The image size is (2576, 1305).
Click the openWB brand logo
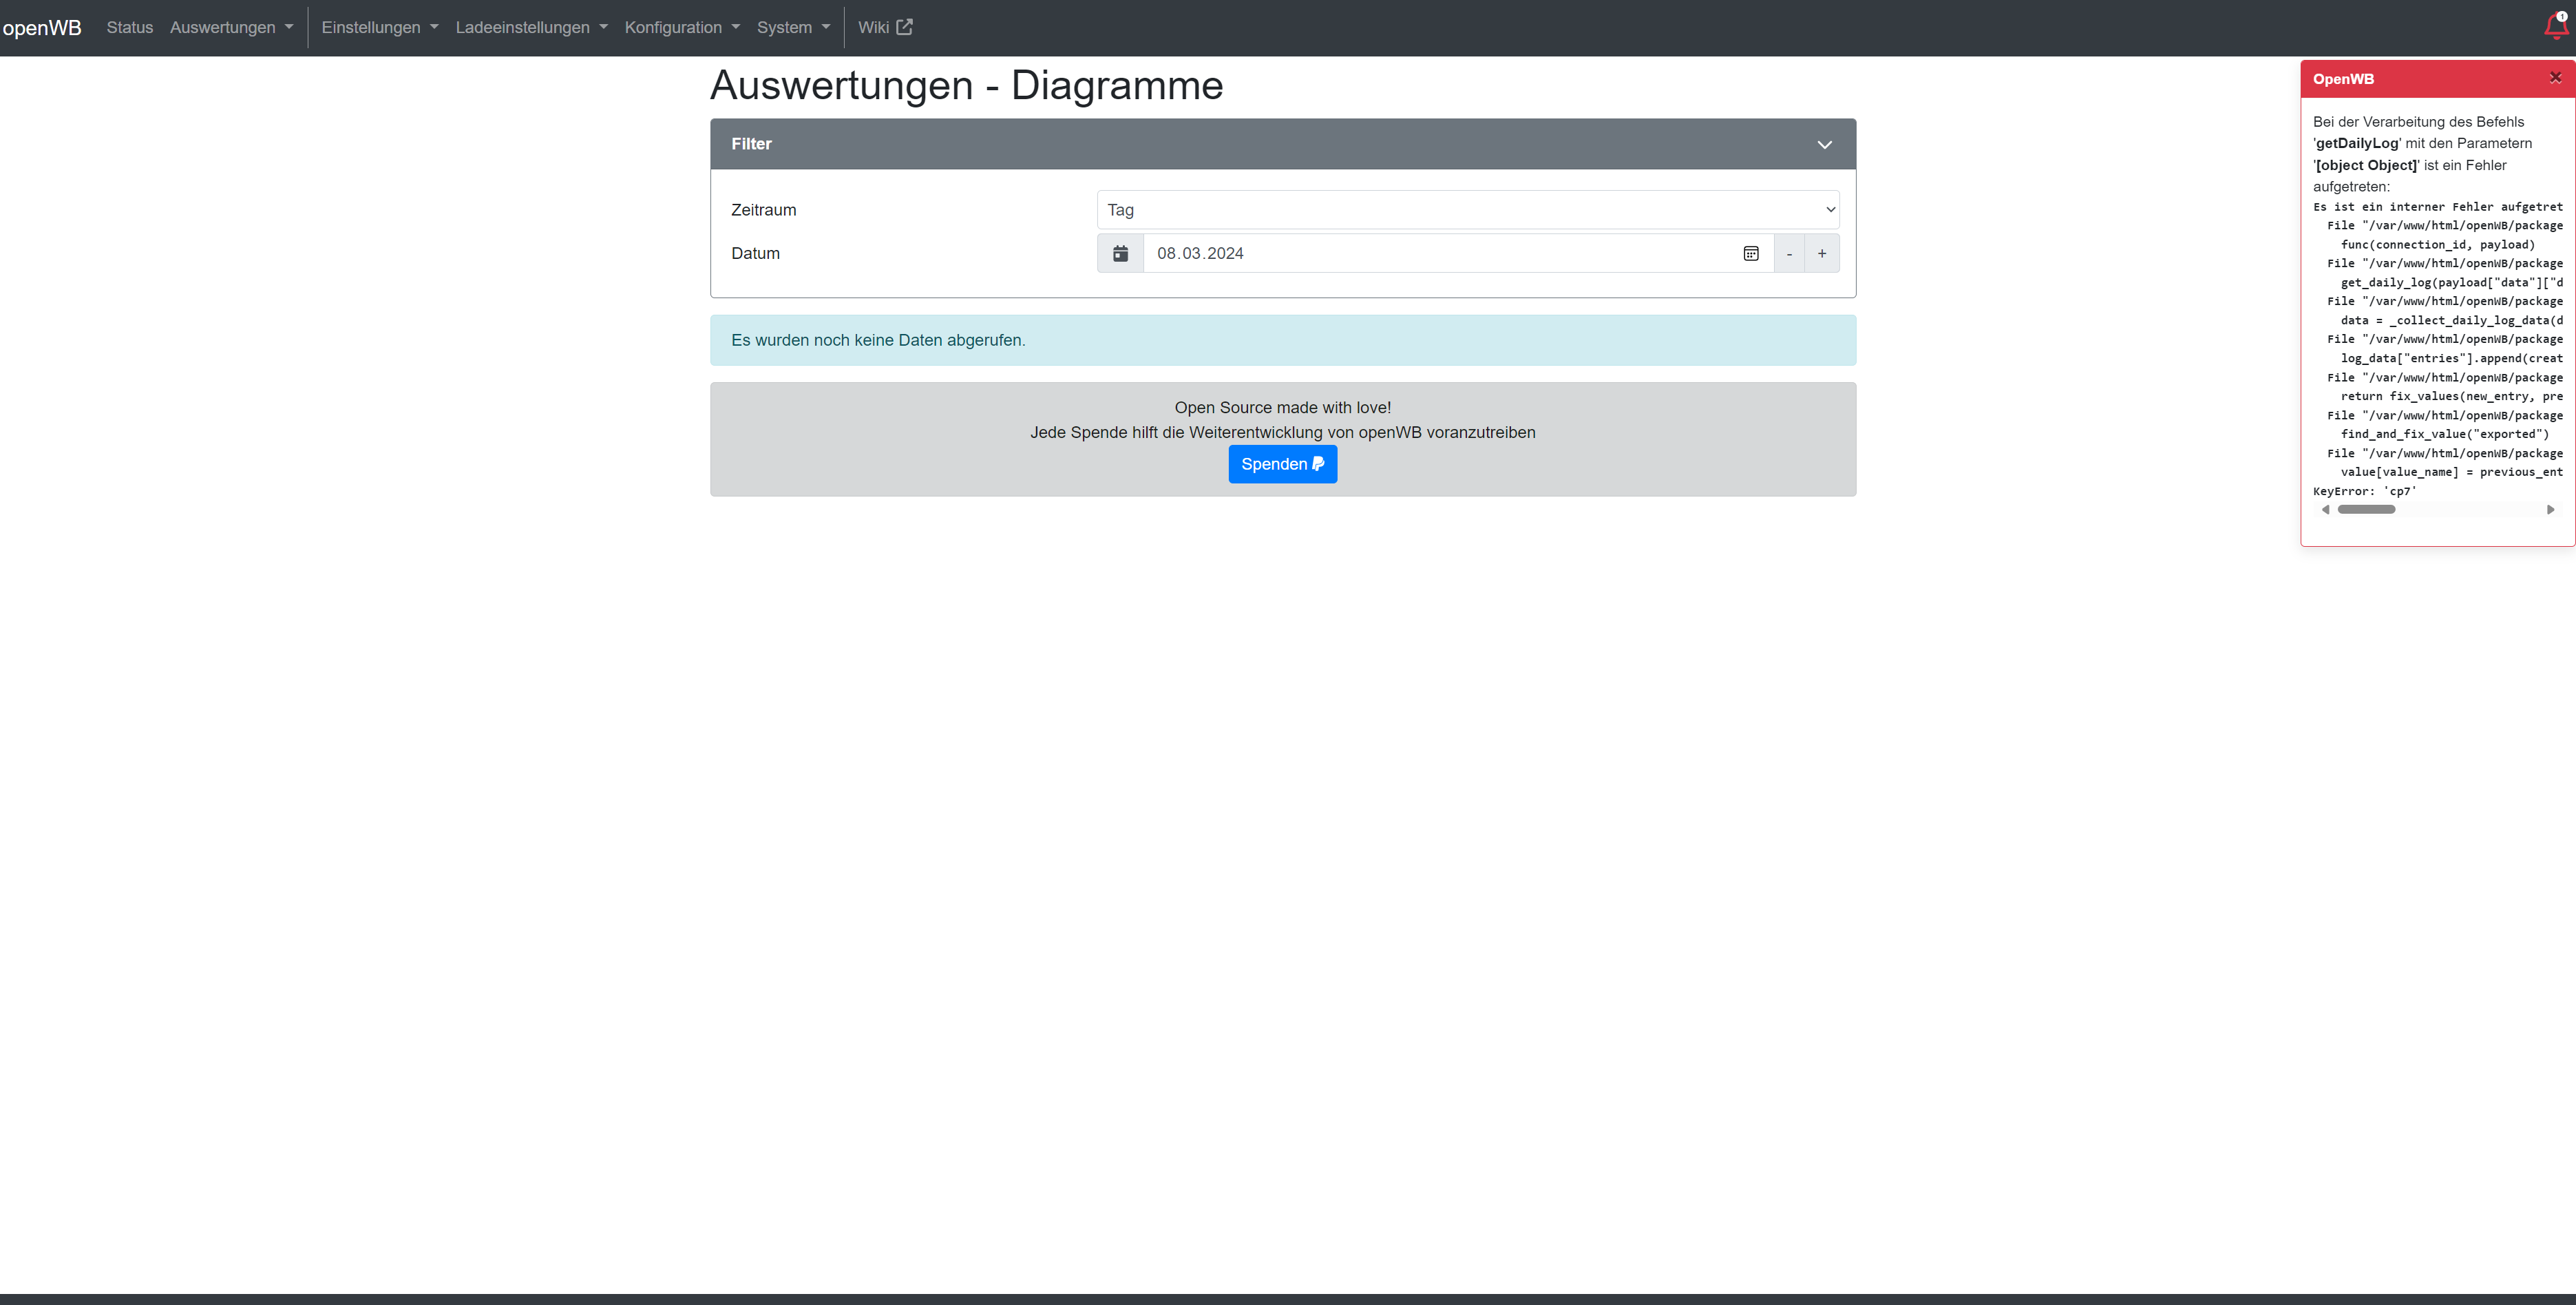(42, 27)
